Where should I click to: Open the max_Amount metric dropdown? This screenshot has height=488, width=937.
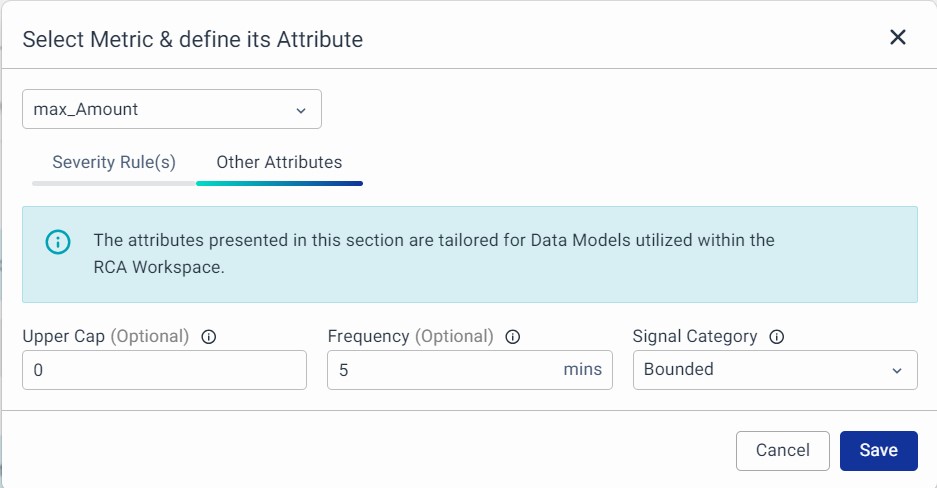coord(171,110)
